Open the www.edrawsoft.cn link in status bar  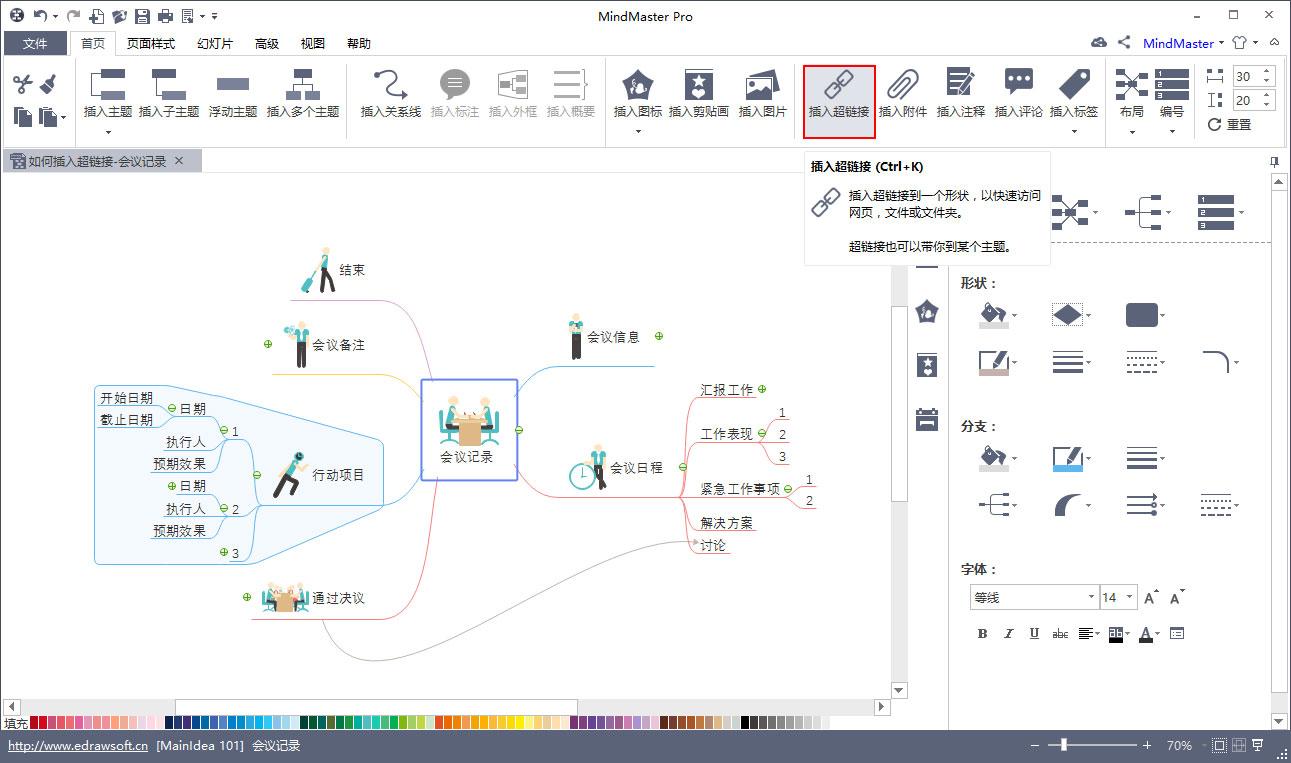pyautogui.click(x=78, y=746)
